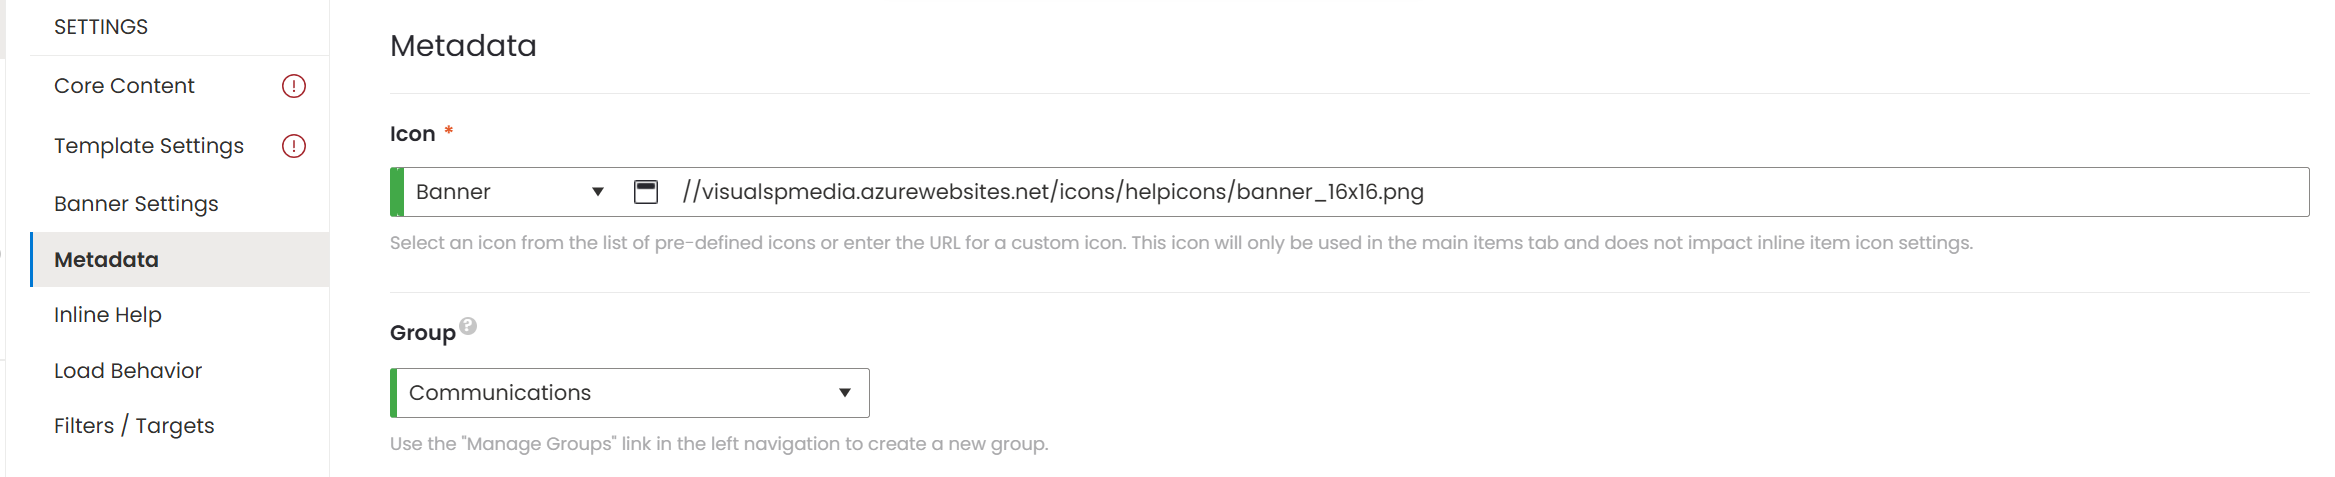The width and height of the screenshot is (2335, 477).
Task: Click the Metadata page heading
Action: tap(463, 46)
